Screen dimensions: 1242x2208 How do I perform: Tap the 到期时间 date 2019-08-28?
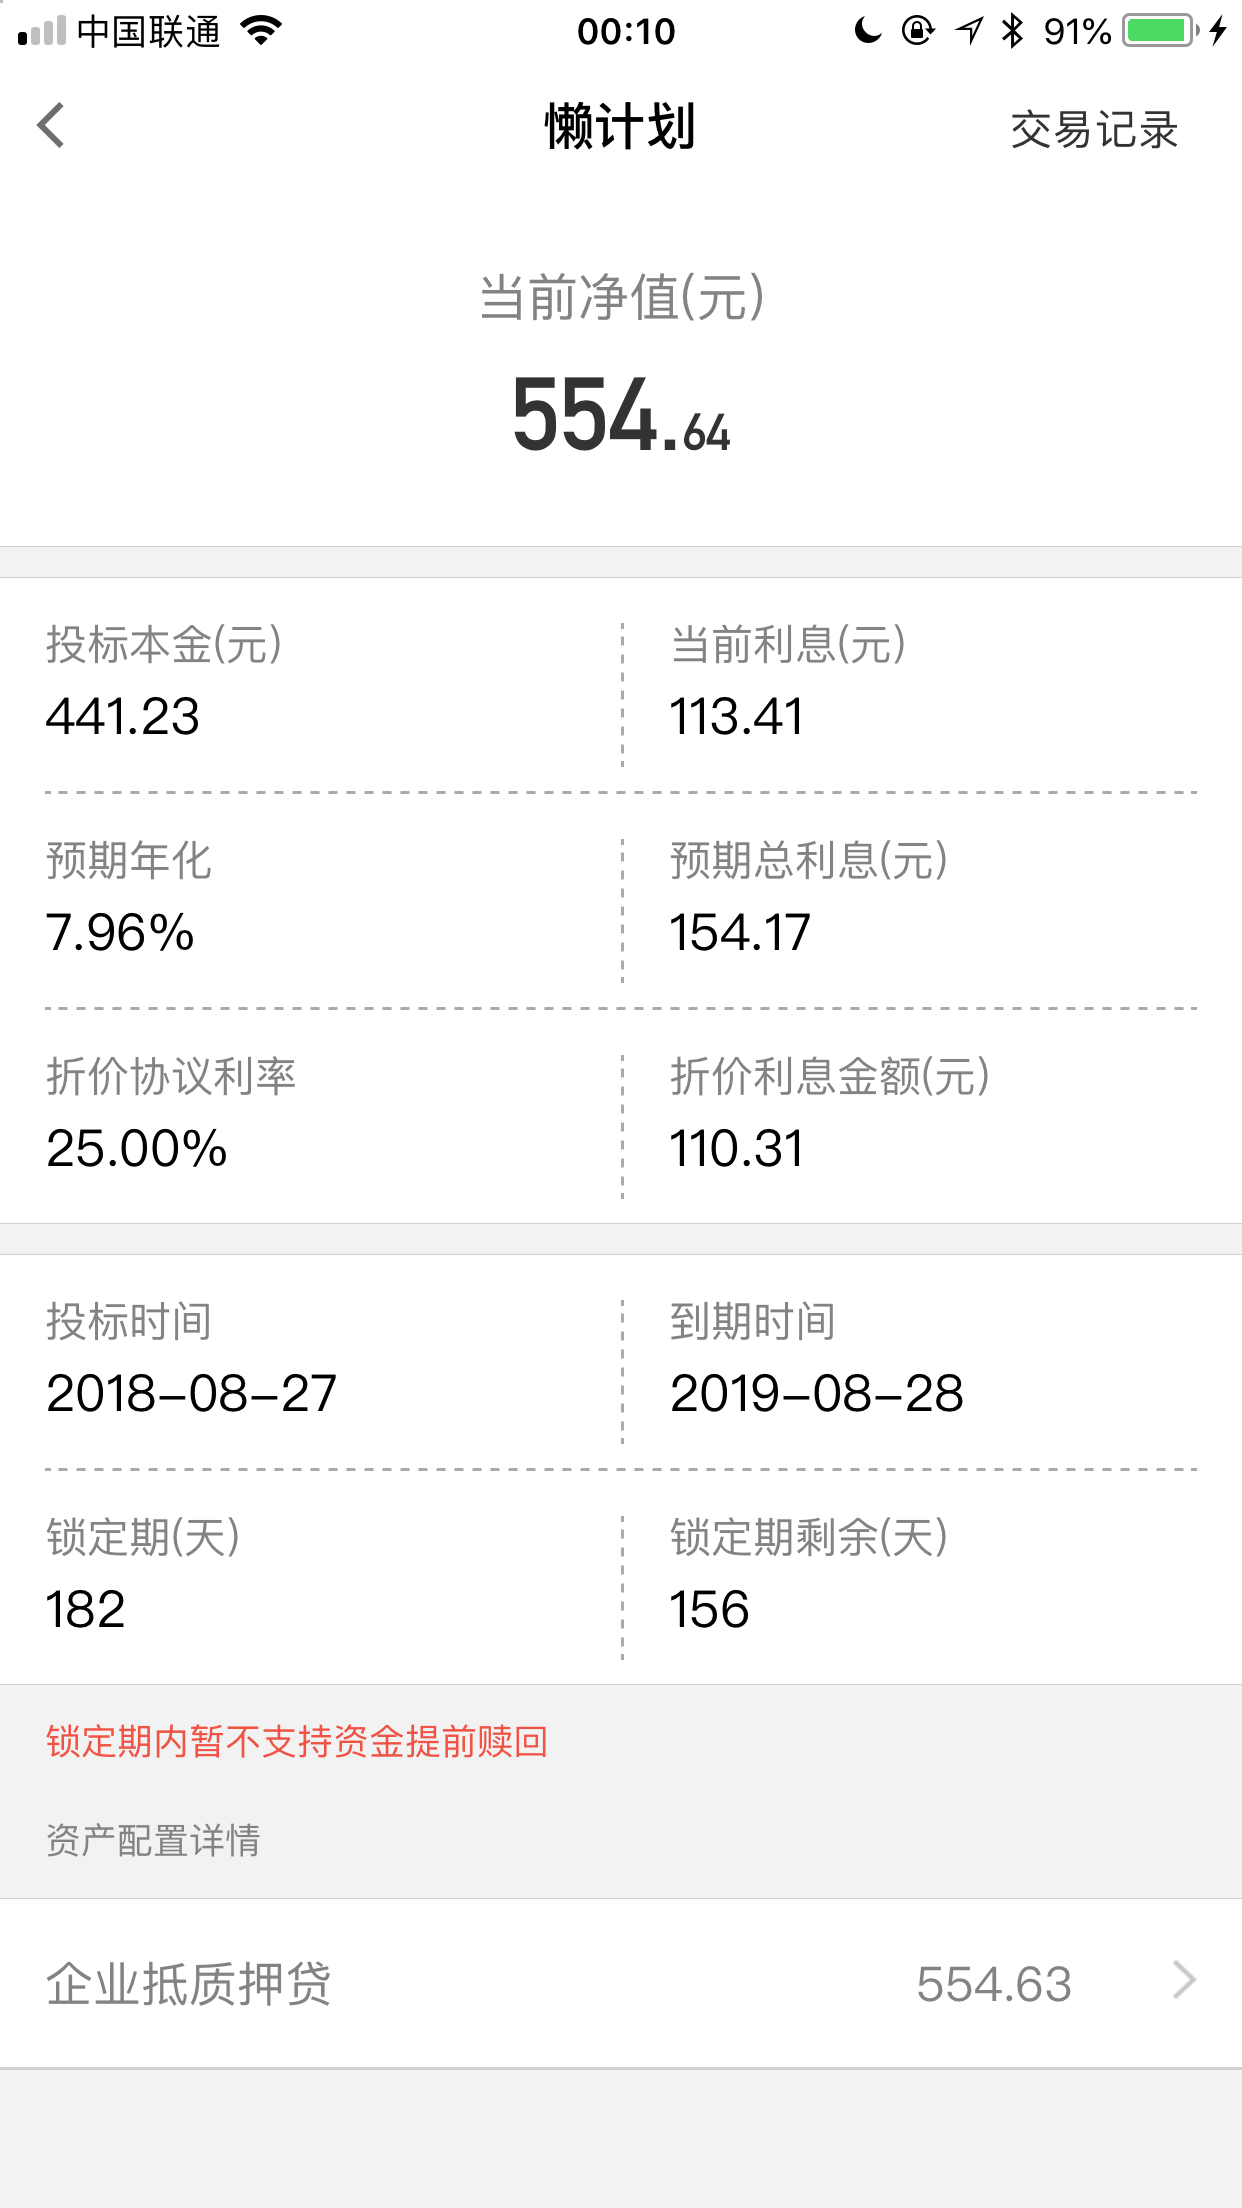click(x=816, y=1394)
